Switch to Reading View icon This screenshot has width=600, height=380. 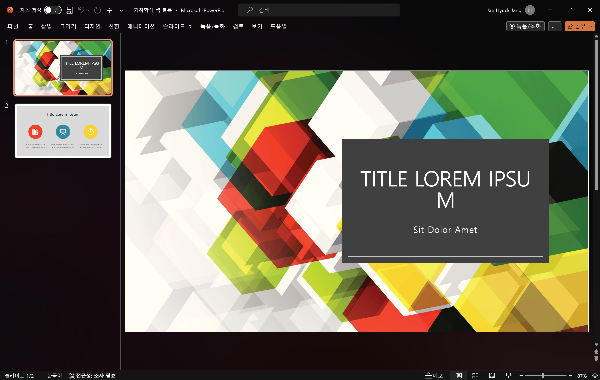[x=492, y=376]
